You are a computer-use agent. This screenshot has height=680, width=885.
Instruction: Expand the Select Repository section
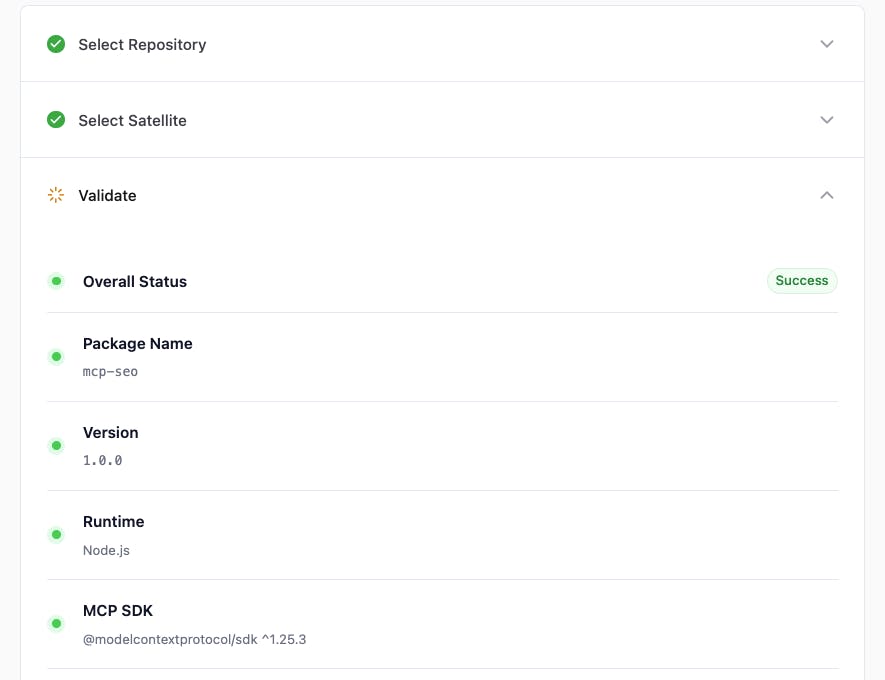pos(827,44)
